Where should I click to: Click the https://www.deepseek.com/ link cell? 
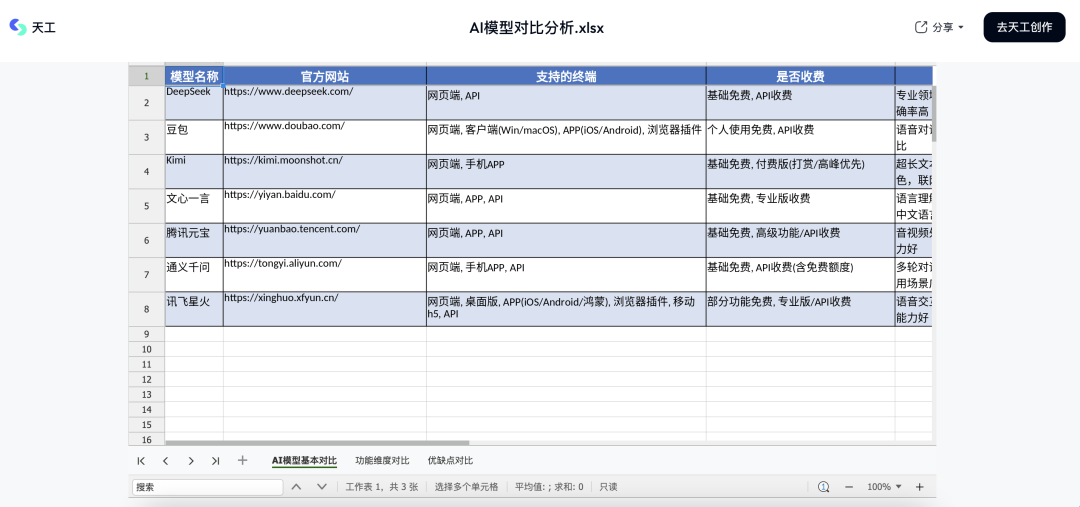click(325, 103)
